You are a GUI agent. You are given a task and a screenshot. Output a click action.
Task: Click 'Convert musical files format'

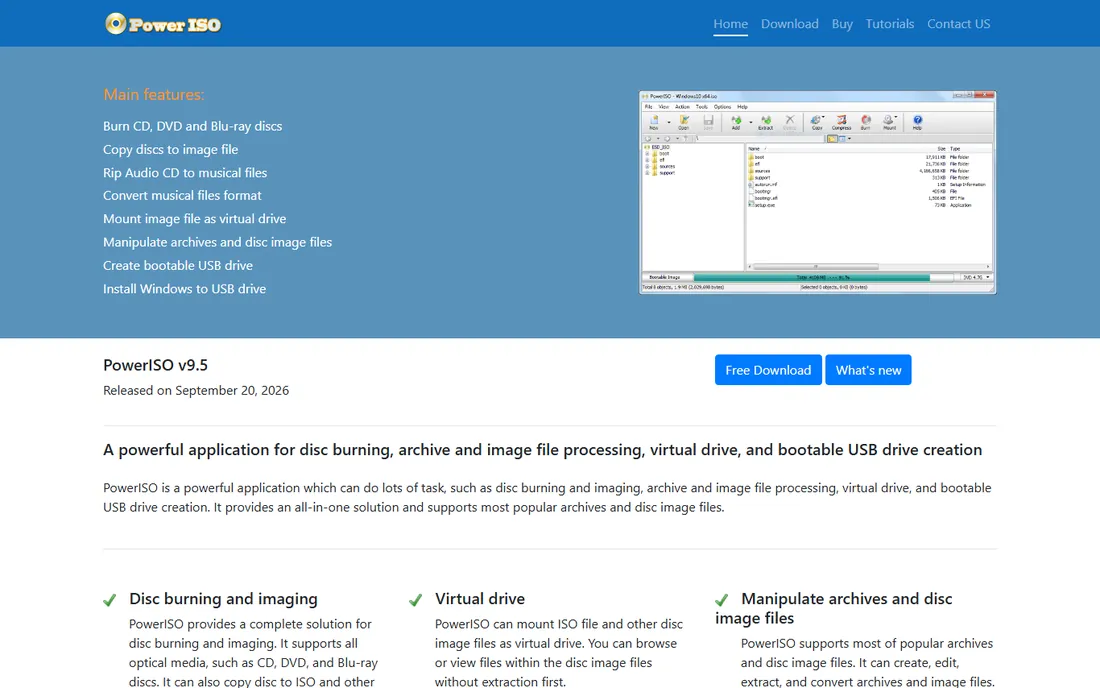click(182, 196)
